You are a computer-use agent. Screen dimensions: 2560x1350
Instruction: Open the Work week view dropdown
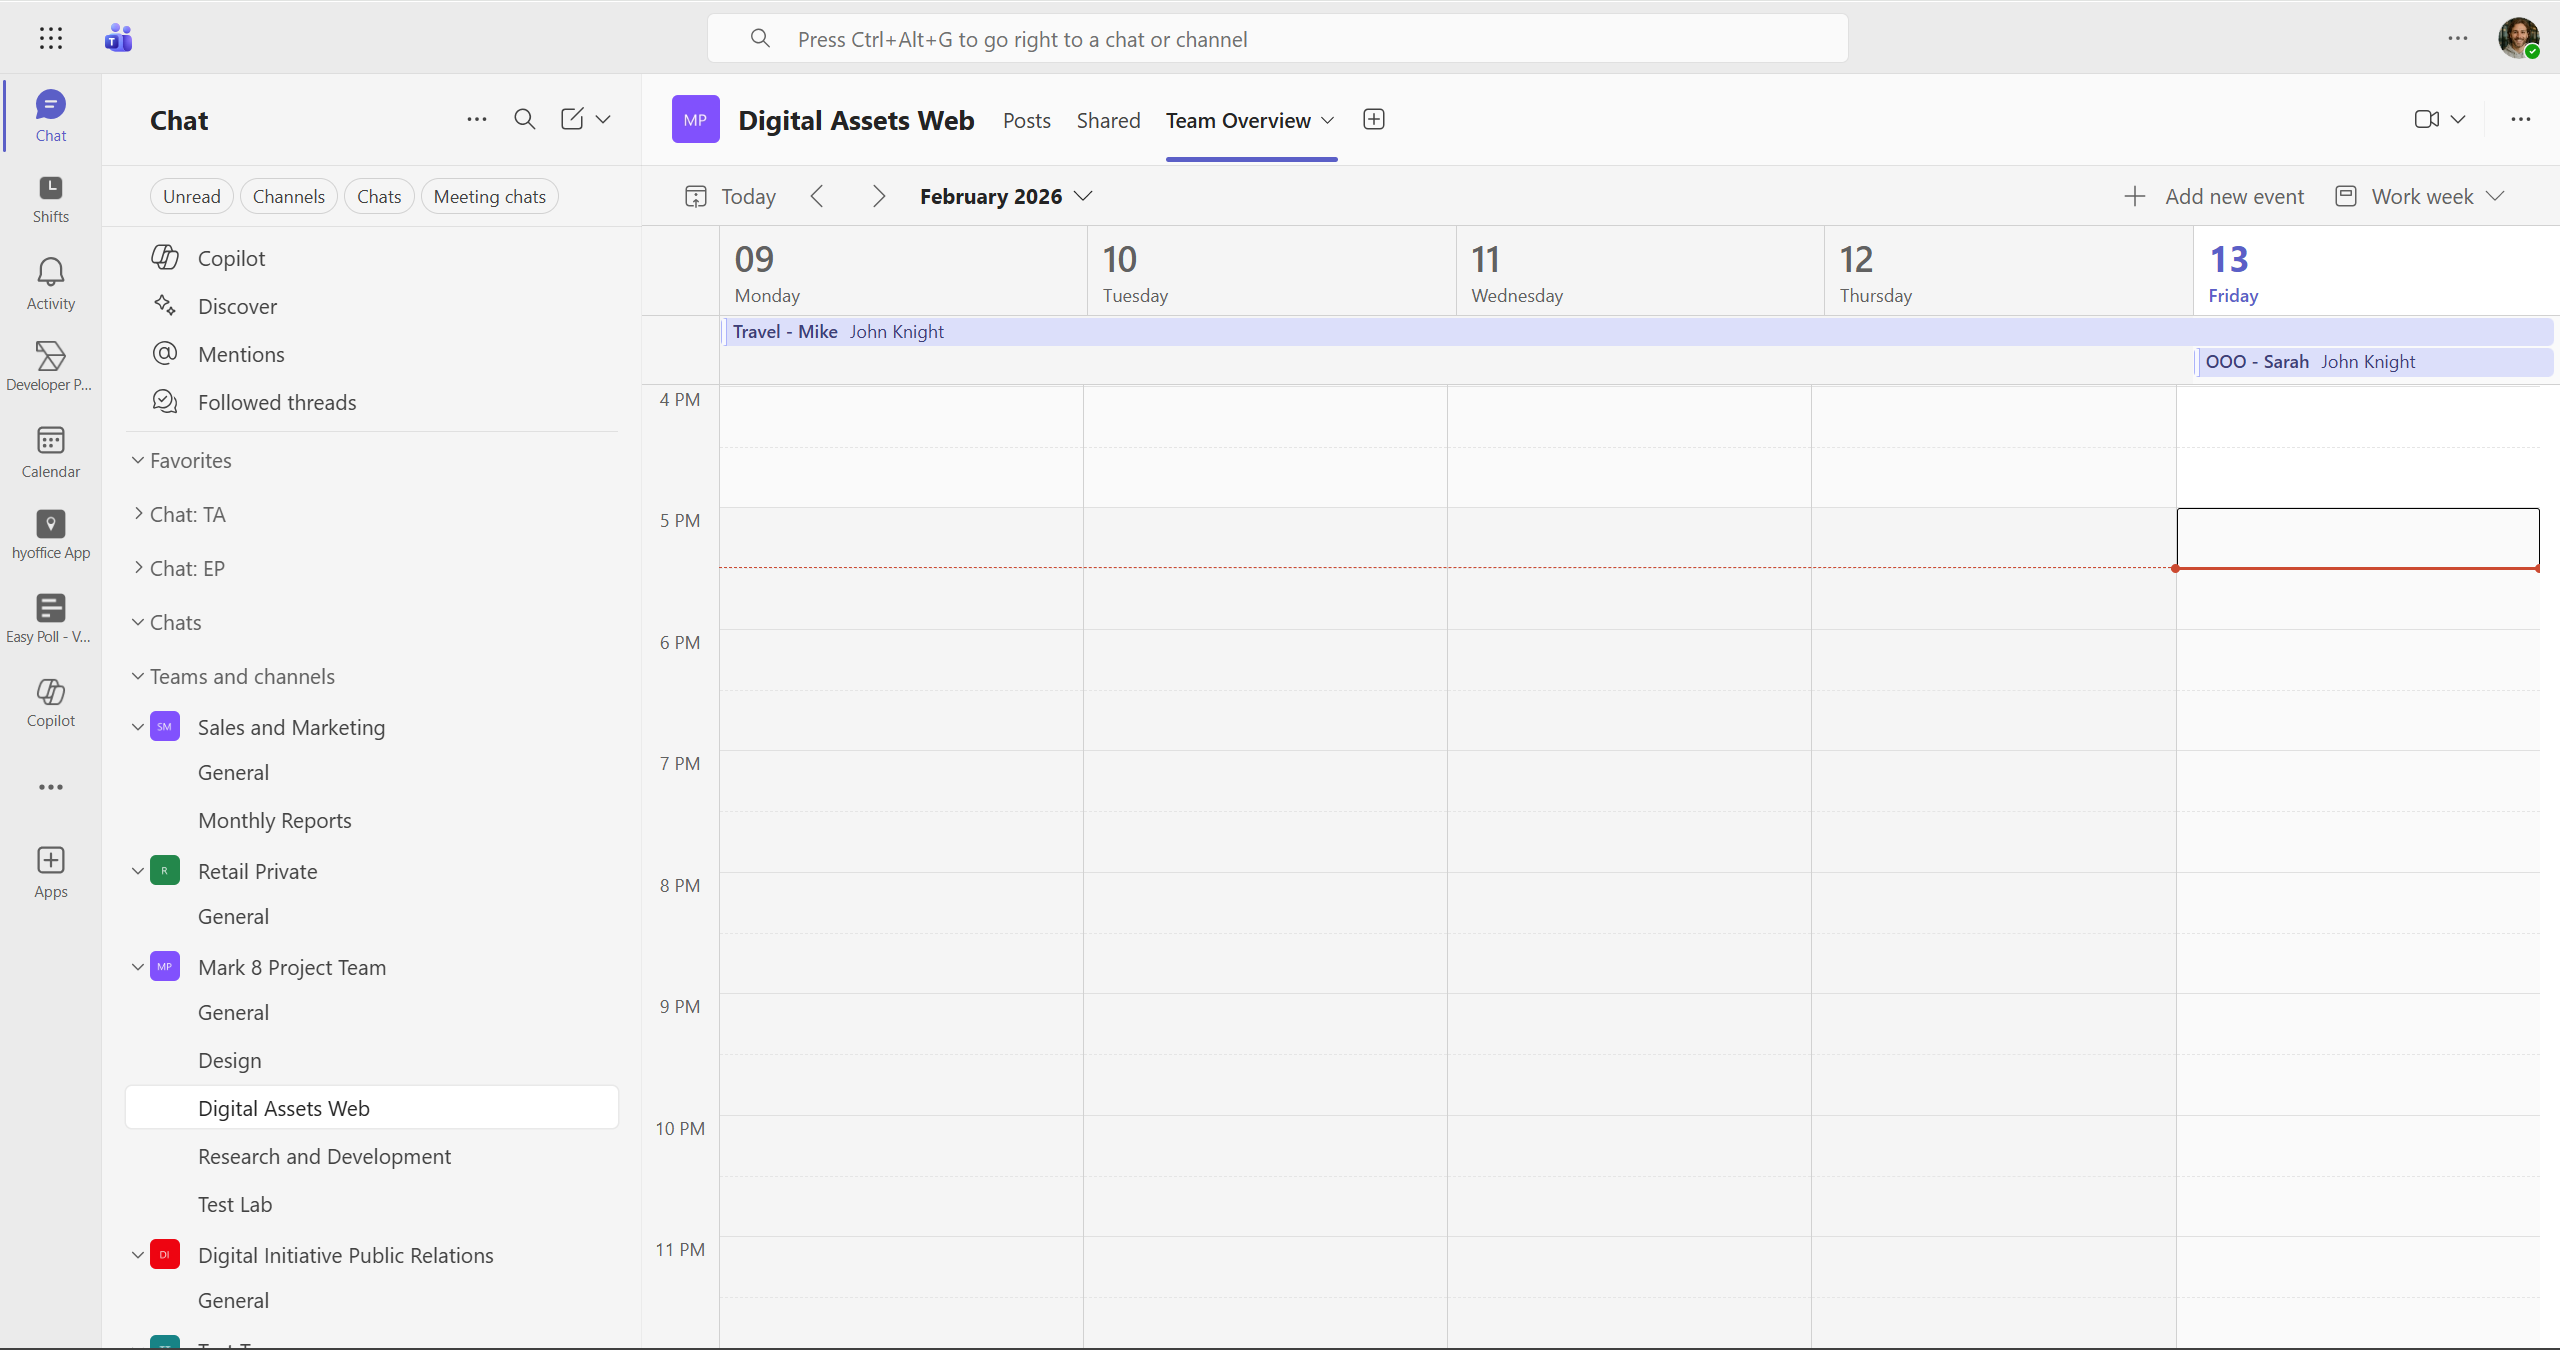[x=2419, y=195]
